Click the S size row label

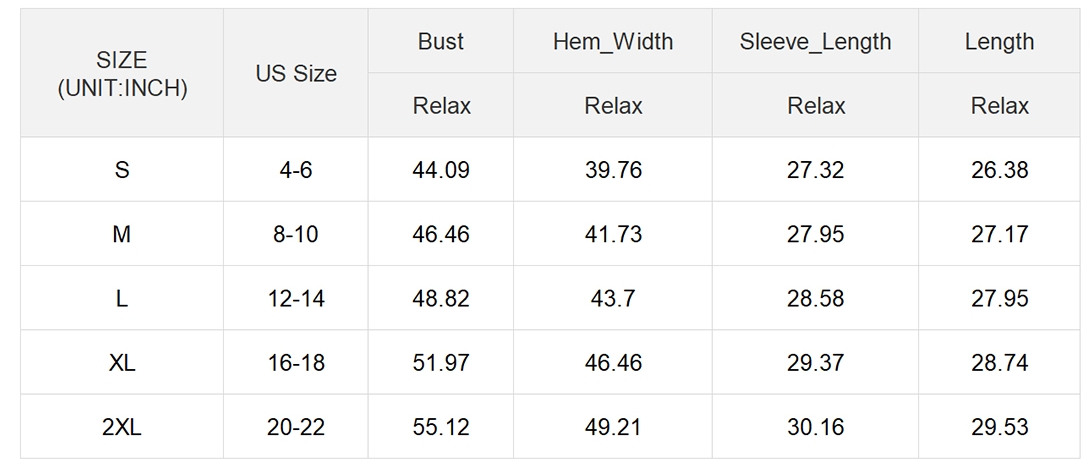122,170
